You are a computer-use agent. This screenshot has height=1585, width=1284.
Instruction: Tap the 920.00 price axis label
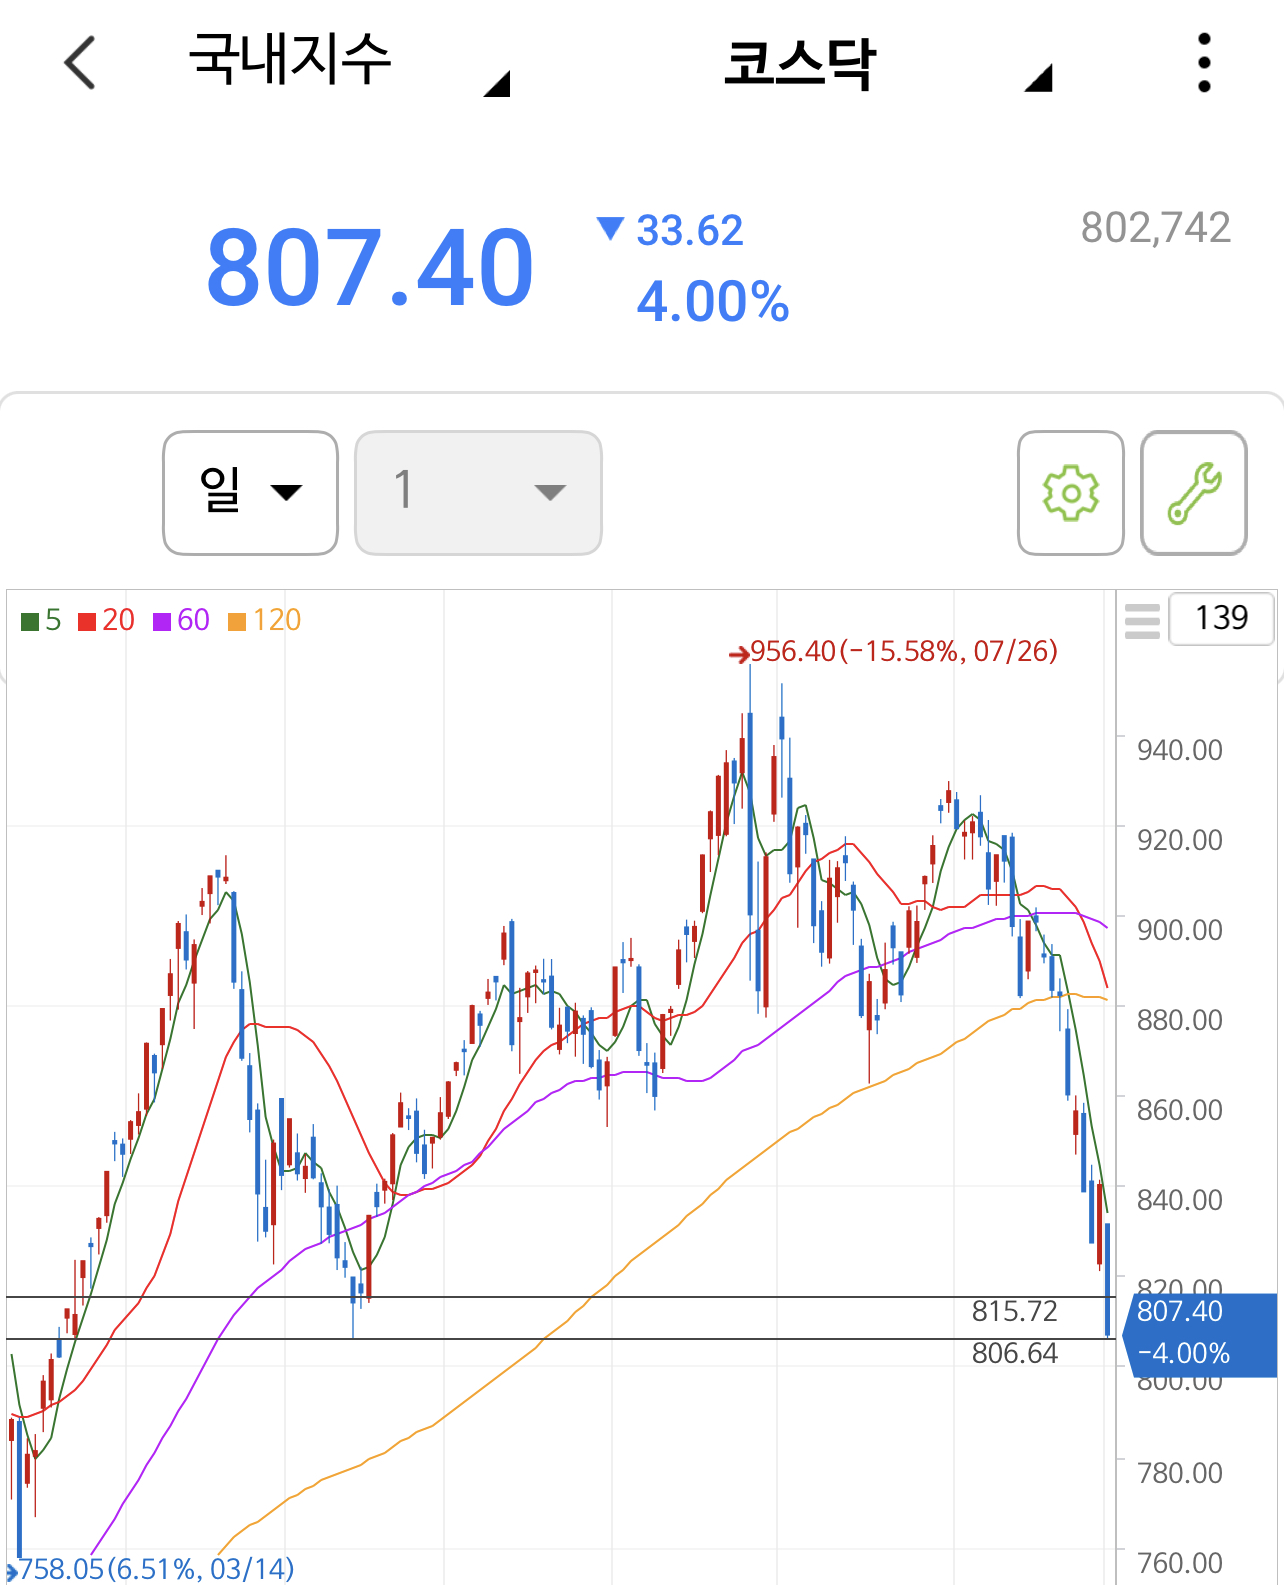[x=1179, y=840]
